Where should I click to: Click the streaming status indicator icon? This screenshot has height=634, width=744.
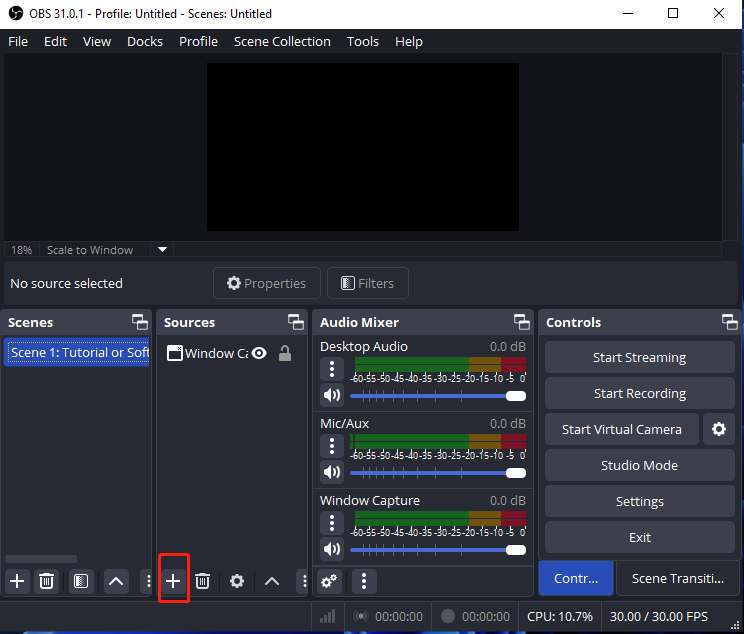coord(361,616)
